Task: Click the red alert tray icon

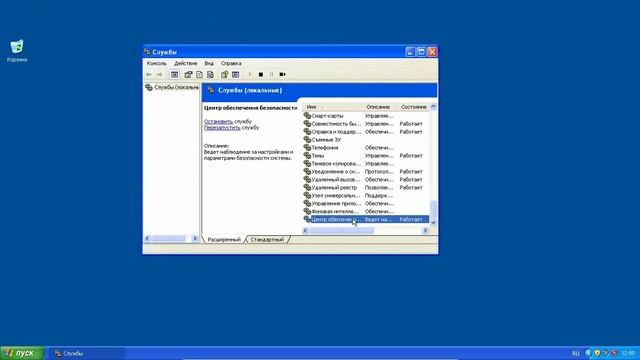Action: pos(614,353)
